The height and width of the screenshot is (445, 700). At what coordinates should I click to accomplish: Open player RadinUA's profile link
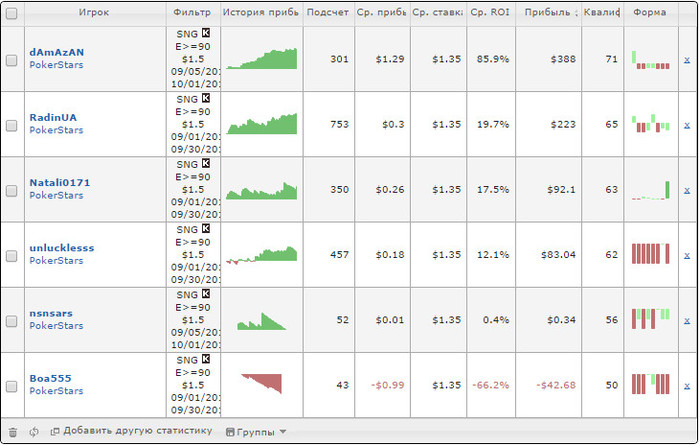click(x=48, y=118)
